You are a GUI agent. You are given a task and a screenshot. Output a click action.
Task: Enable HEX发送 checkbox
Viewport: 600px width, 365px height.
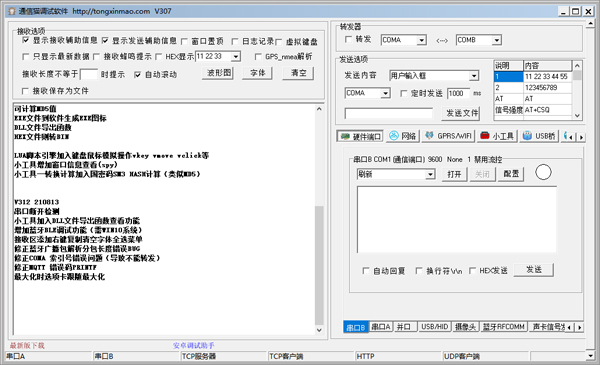pyautogui.click(x=473, y=271)
